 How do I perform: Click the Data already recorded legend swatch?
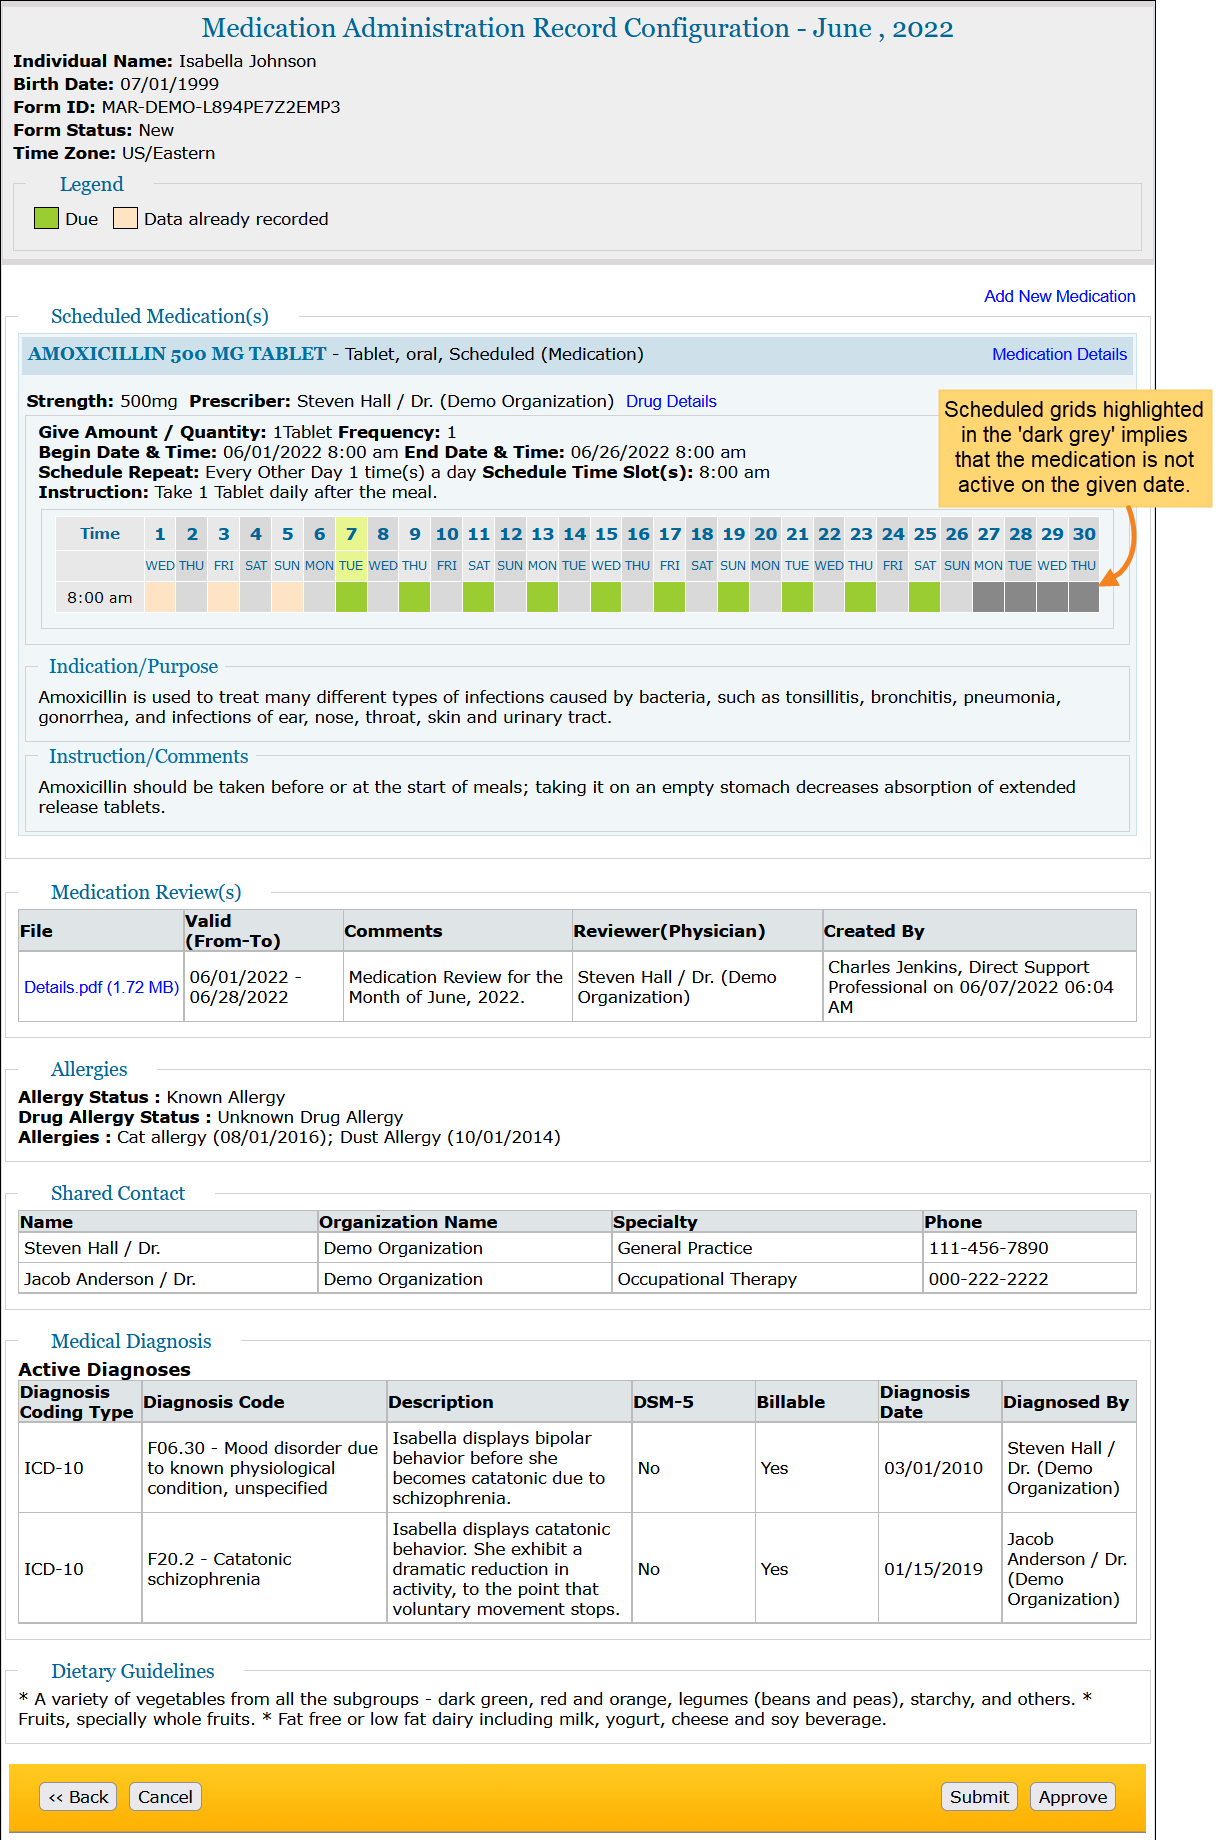pos(125,218)
